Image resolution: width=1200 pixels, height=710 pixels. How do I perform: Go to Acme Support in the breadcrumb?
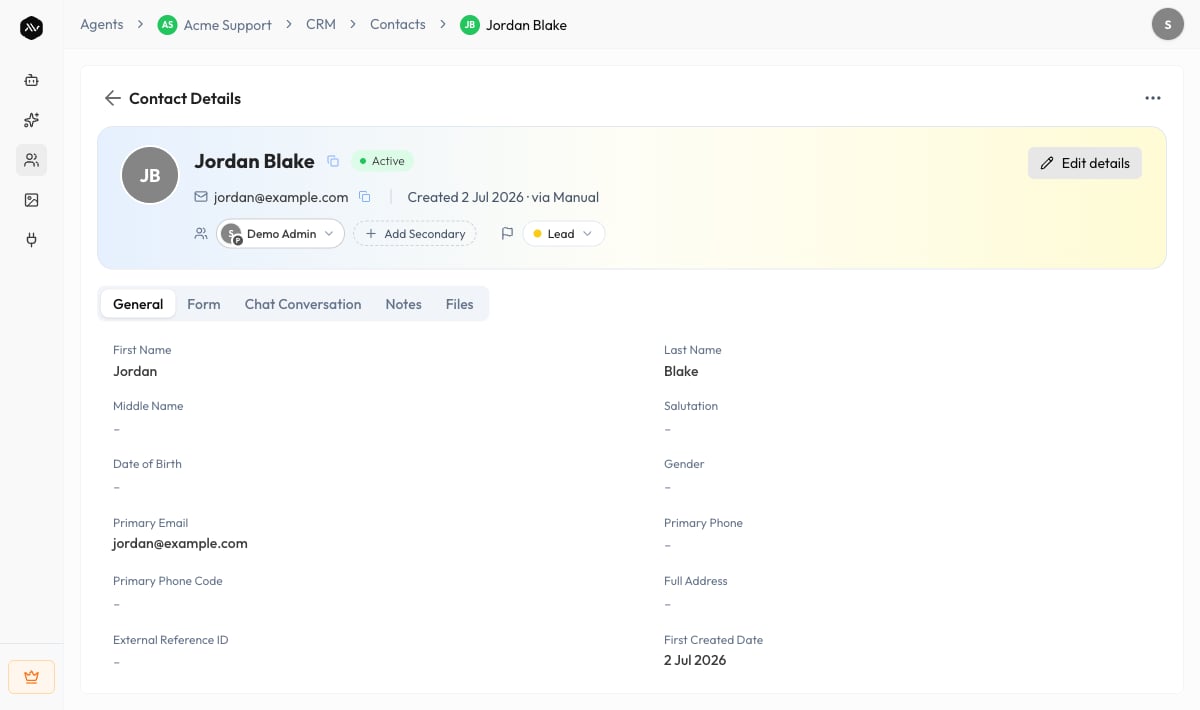click(x=228, y=25)
